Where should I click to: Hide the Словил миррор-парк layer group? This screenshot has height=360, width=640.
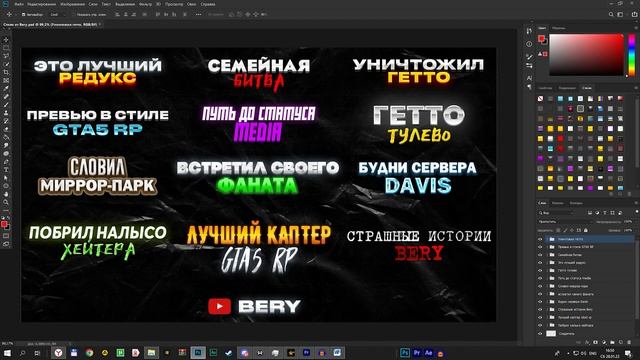tap(540, 286)
